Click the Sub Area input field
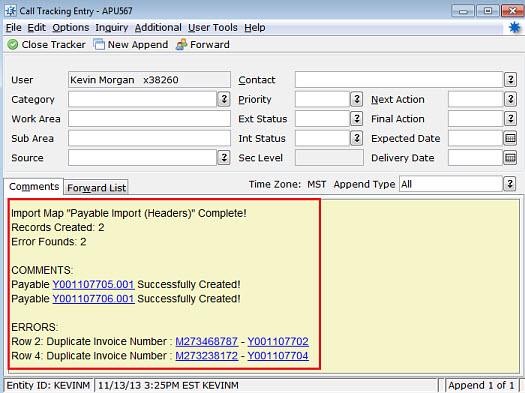The width and height of the screenshot is (525, 393). tap(149, 138)
